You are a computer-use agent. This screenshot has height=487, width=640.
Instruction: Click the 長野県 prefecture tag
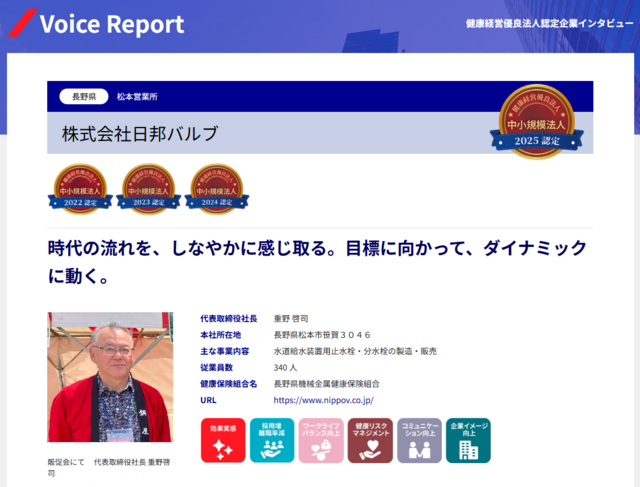pos(77,97)
